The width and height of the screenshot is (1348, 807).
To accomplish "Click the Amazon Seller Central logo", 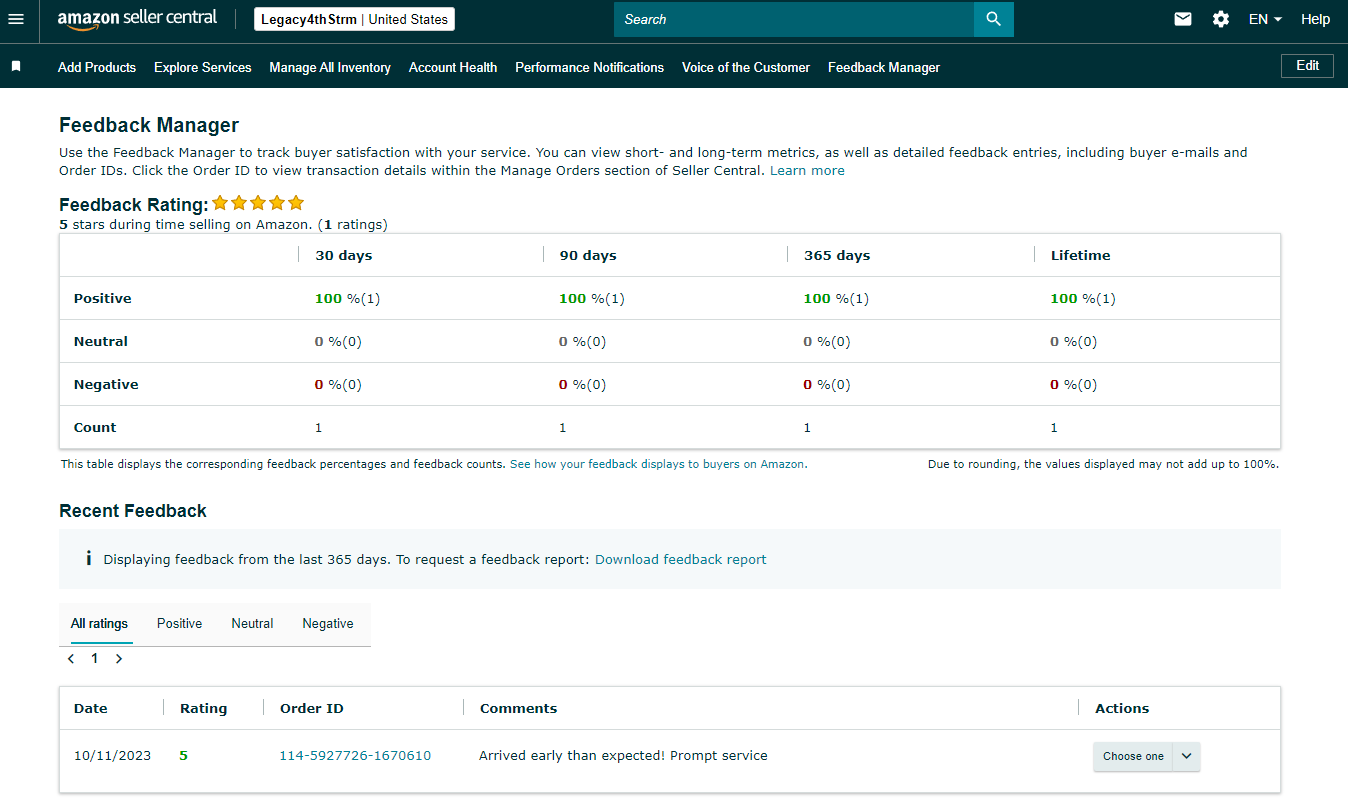I will [x=137, y=19].
